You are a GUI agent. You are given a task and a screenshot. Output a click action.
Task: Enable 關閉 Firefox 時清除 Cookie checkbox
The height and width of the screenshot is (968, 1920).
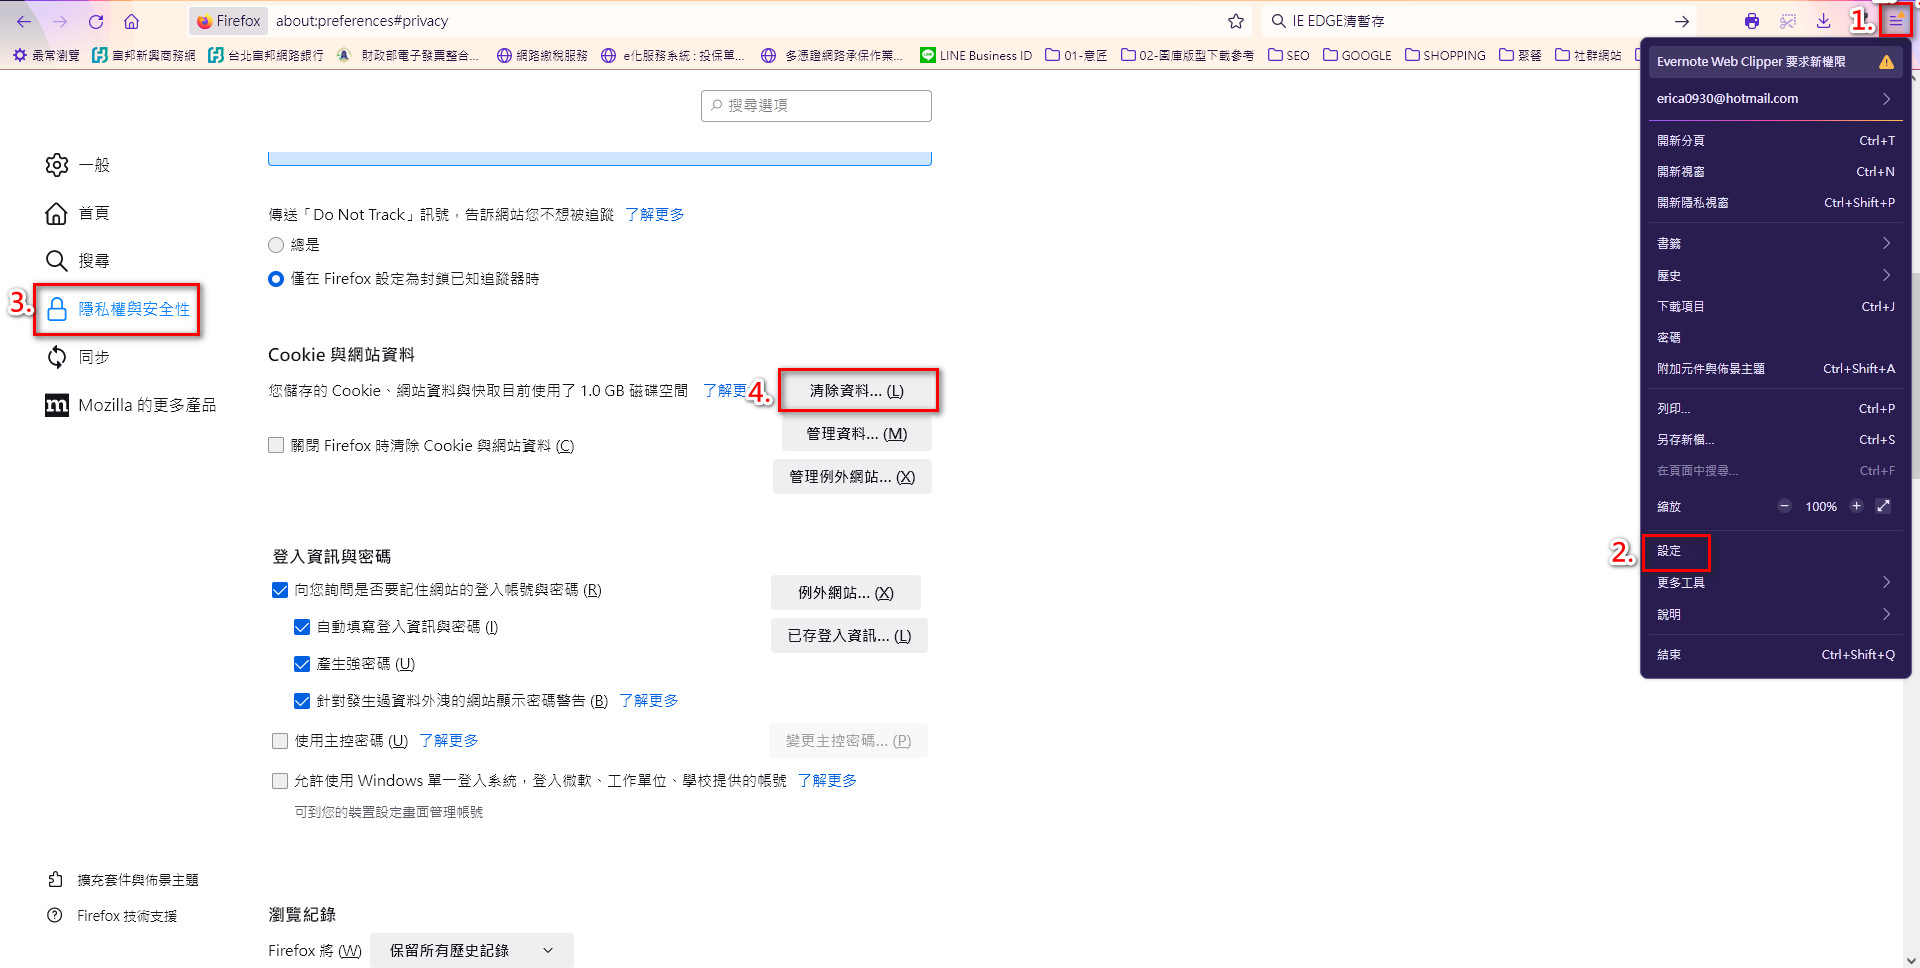coord(276,446)
